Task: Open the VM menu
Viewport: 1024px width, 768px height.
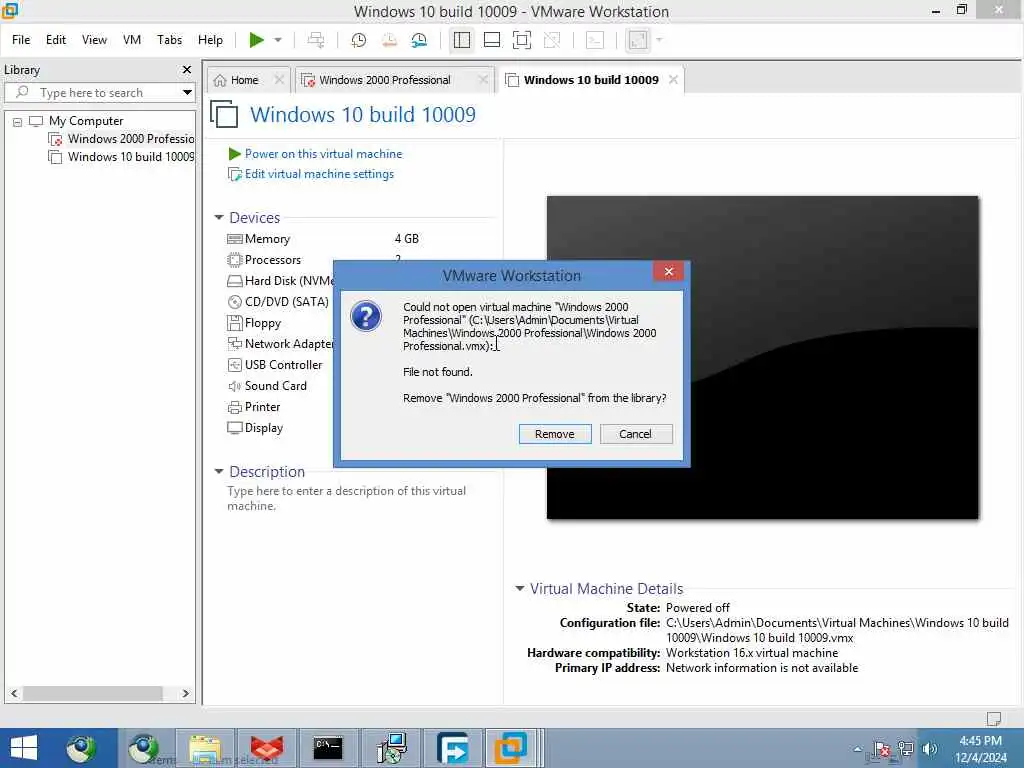Action: coord(132,40)
